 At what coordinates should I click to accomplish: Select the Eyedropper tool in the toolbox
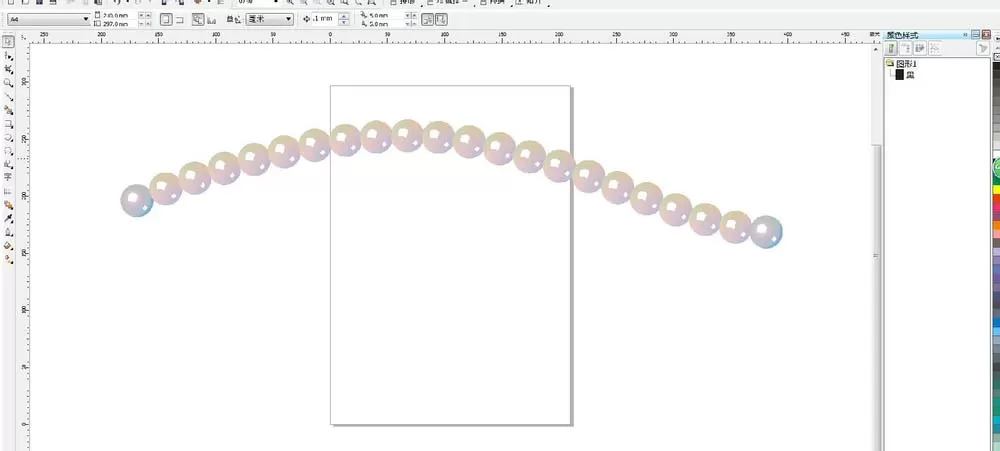9,219
